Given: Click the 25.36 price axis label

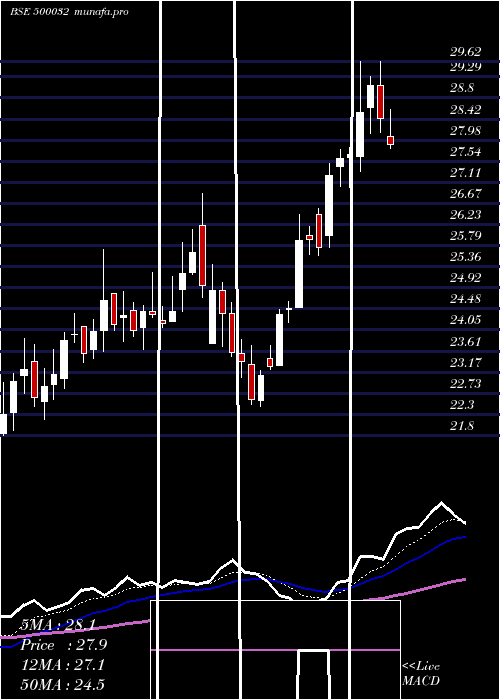Looking at the screenshot, I should point(465,257).
